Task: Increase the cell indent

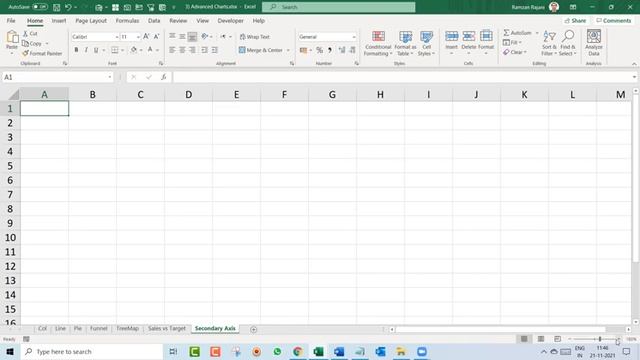Action: tap(214, 50)
